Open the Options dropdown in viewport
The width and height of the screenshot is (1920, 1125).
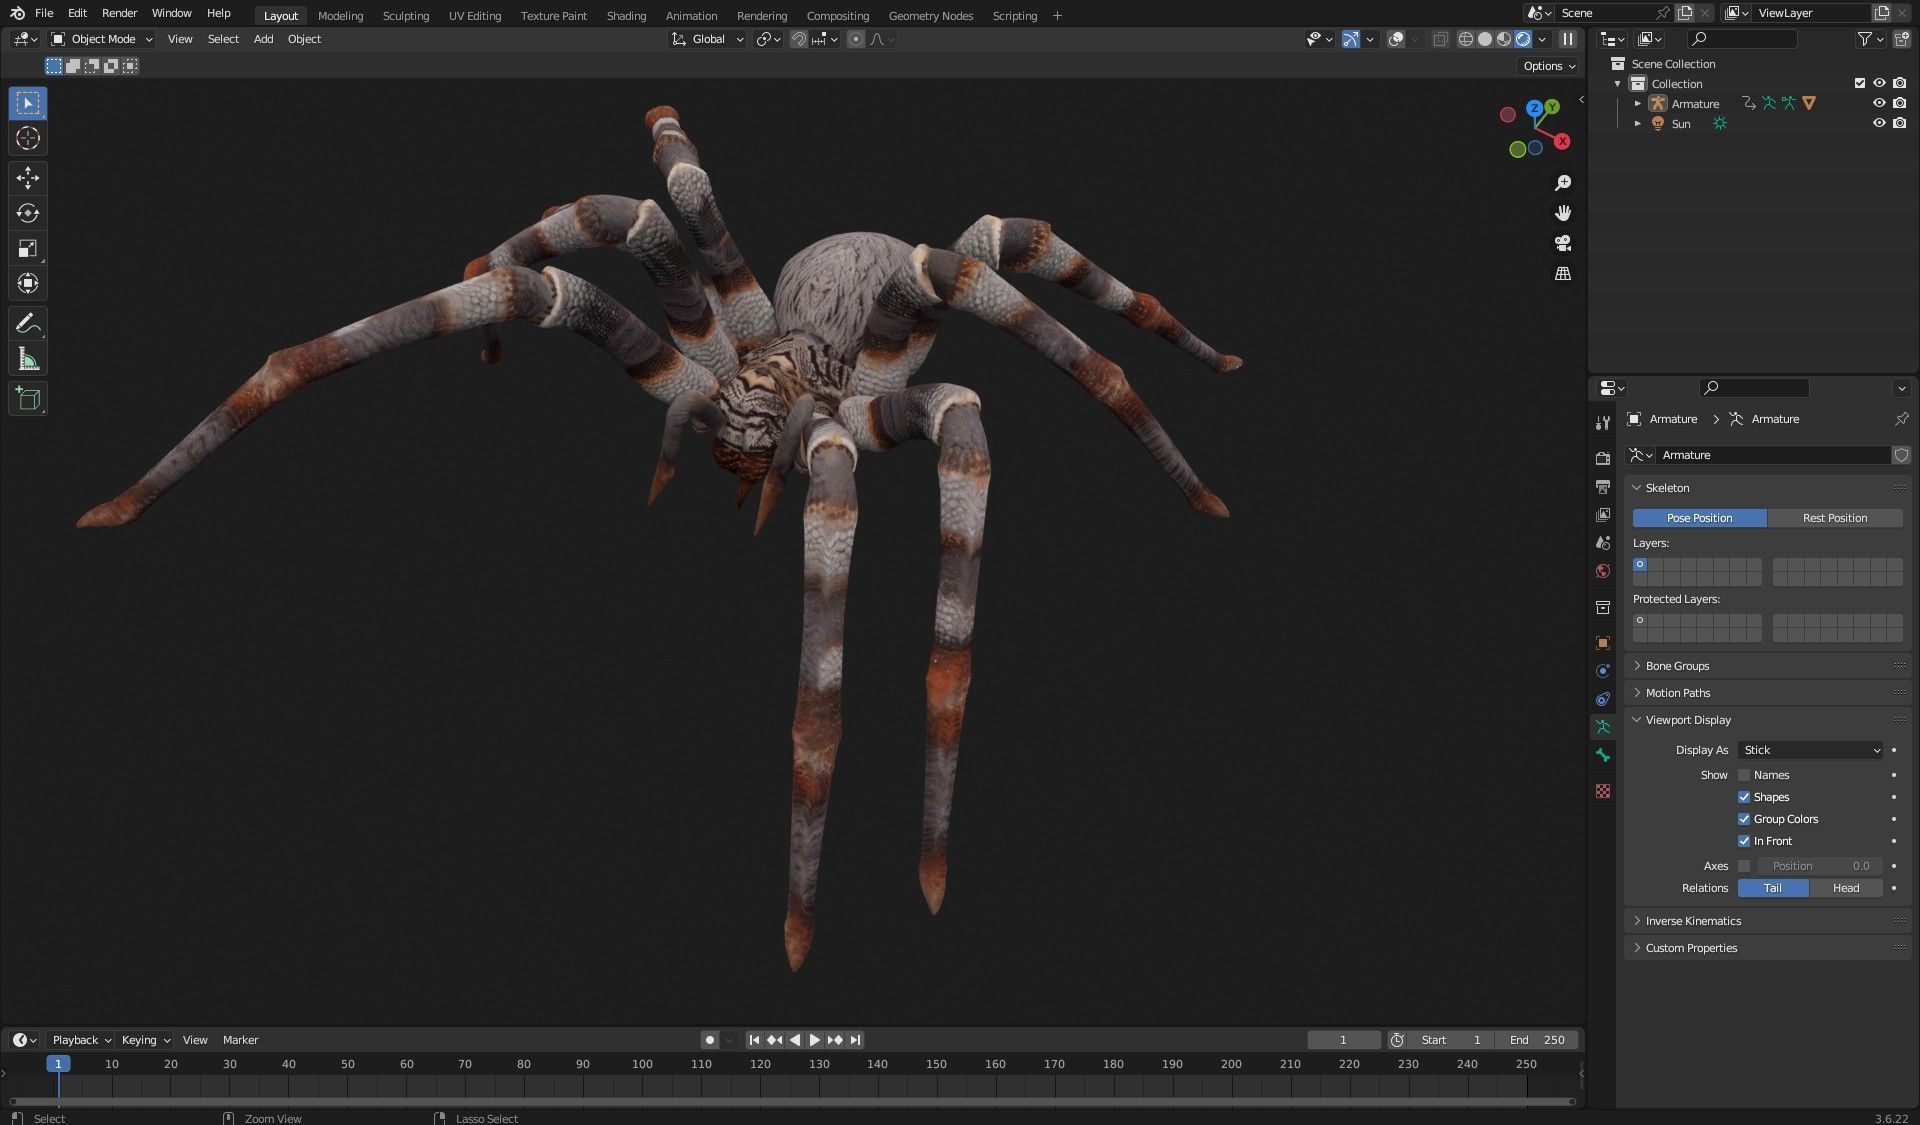coord(1549,66)
